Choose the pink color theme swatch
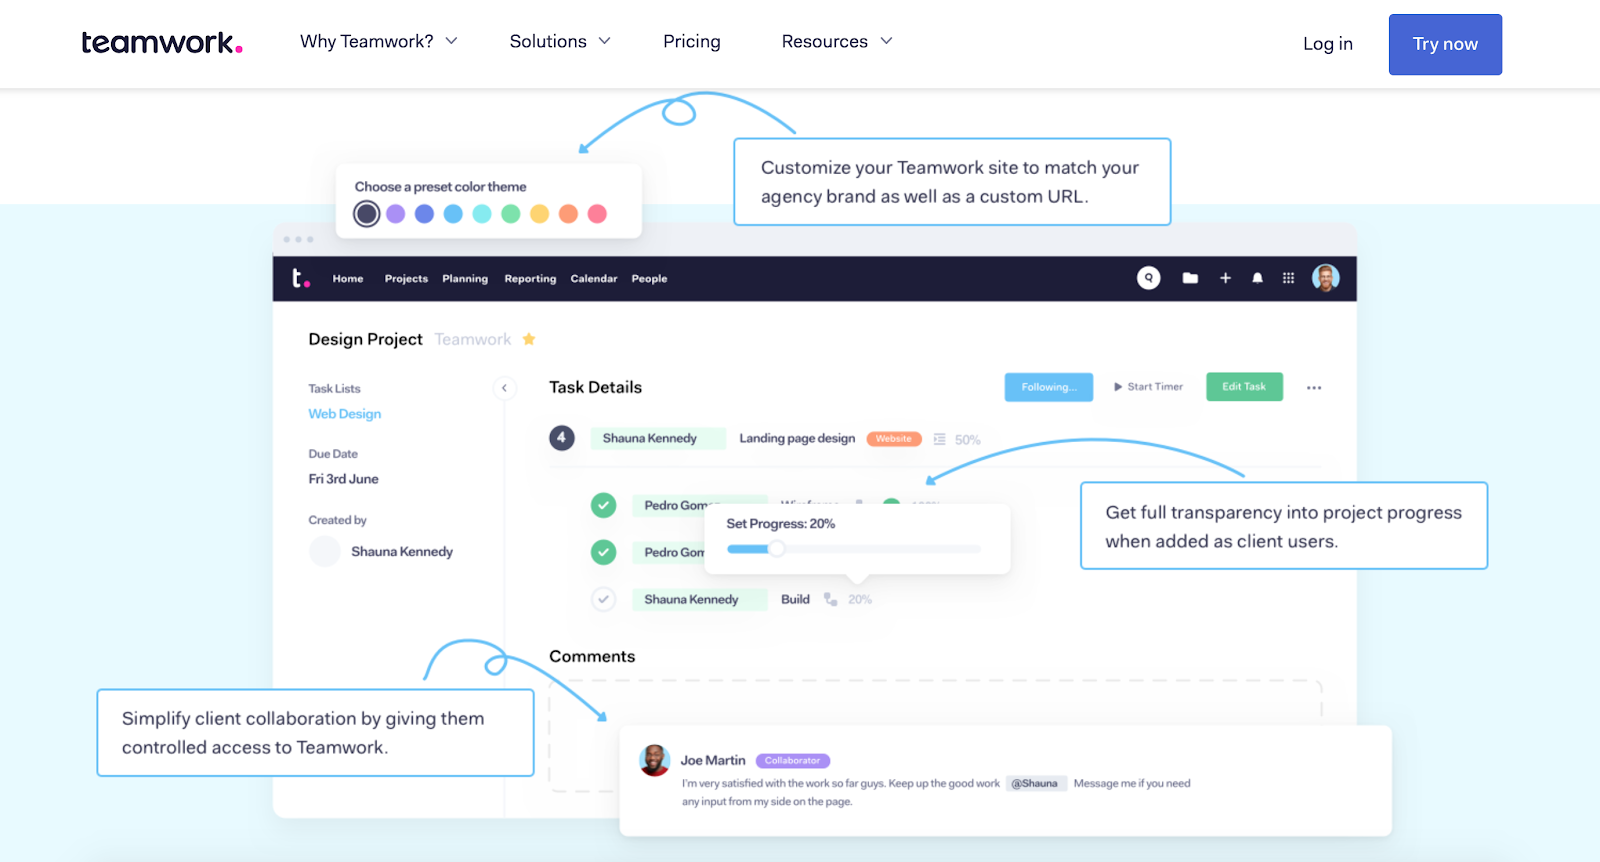The image size is (1600, 862). pyautogui.click(x=597, y=214)
